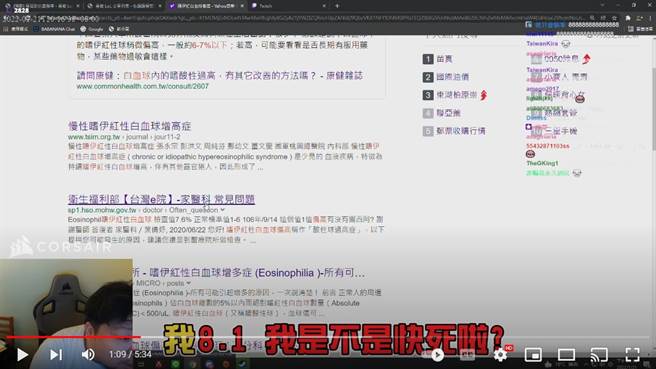The height and width of the screenshot is (369, 656).
Task: Select trending search item number 1
Action: coord(438,59)
